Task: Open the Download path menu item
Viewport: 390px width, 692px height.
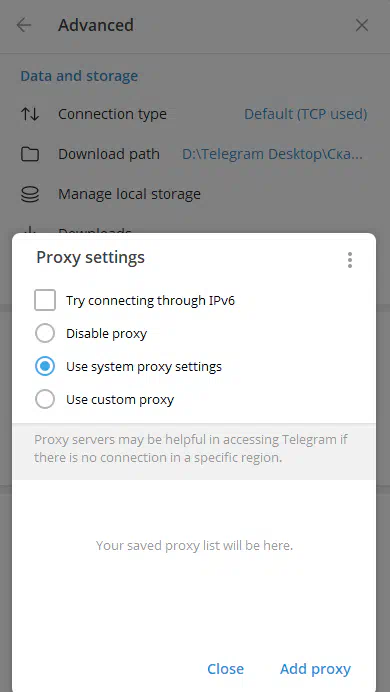Action: coord(195,154)
